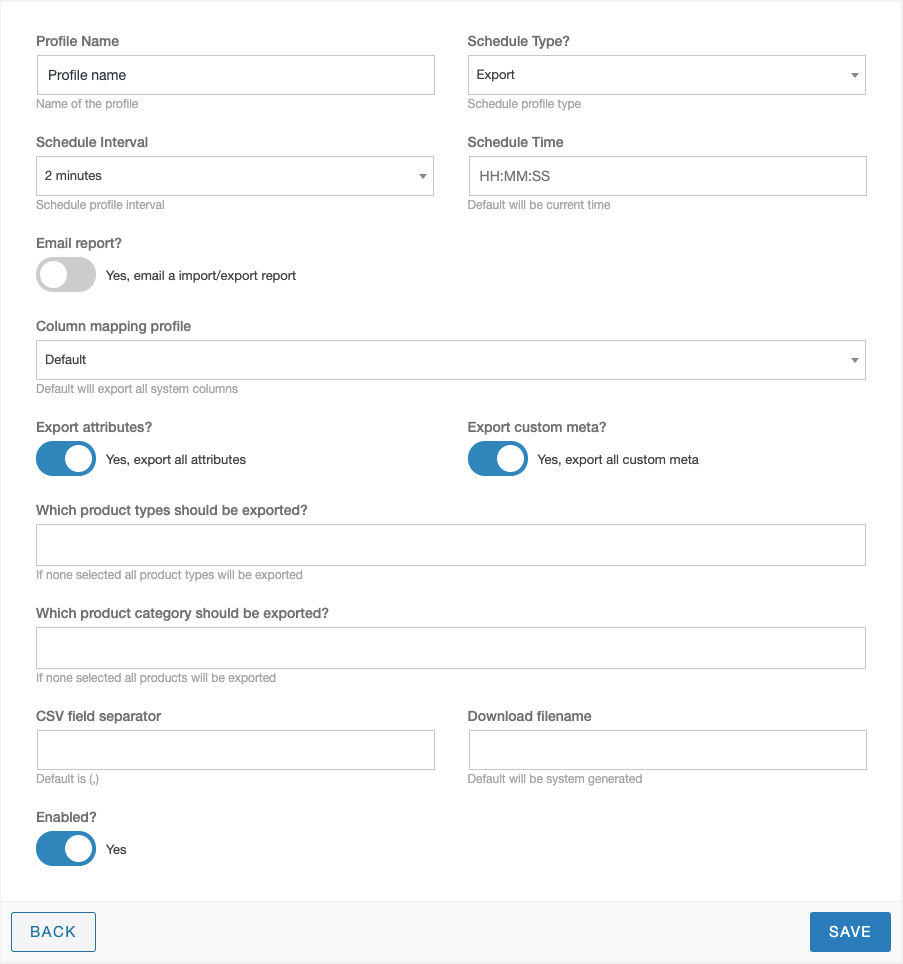Viewport: 903px width, 964px height.
Task: Disable the Export custom meta toggle
Action: [x=497, y=459]
